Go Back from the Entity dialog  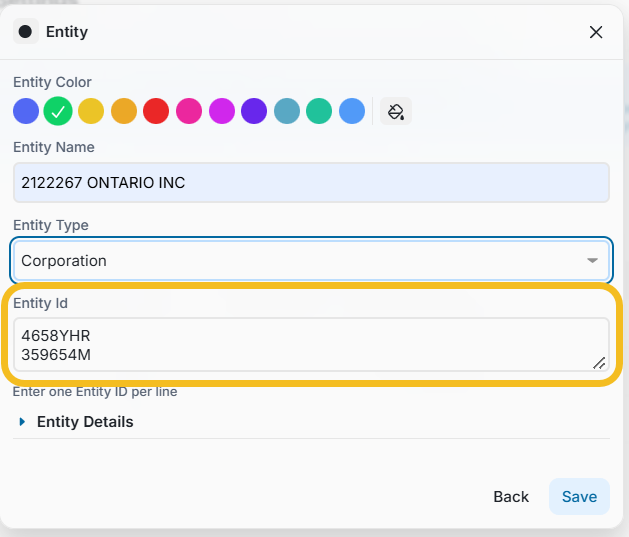pos(511,496)
